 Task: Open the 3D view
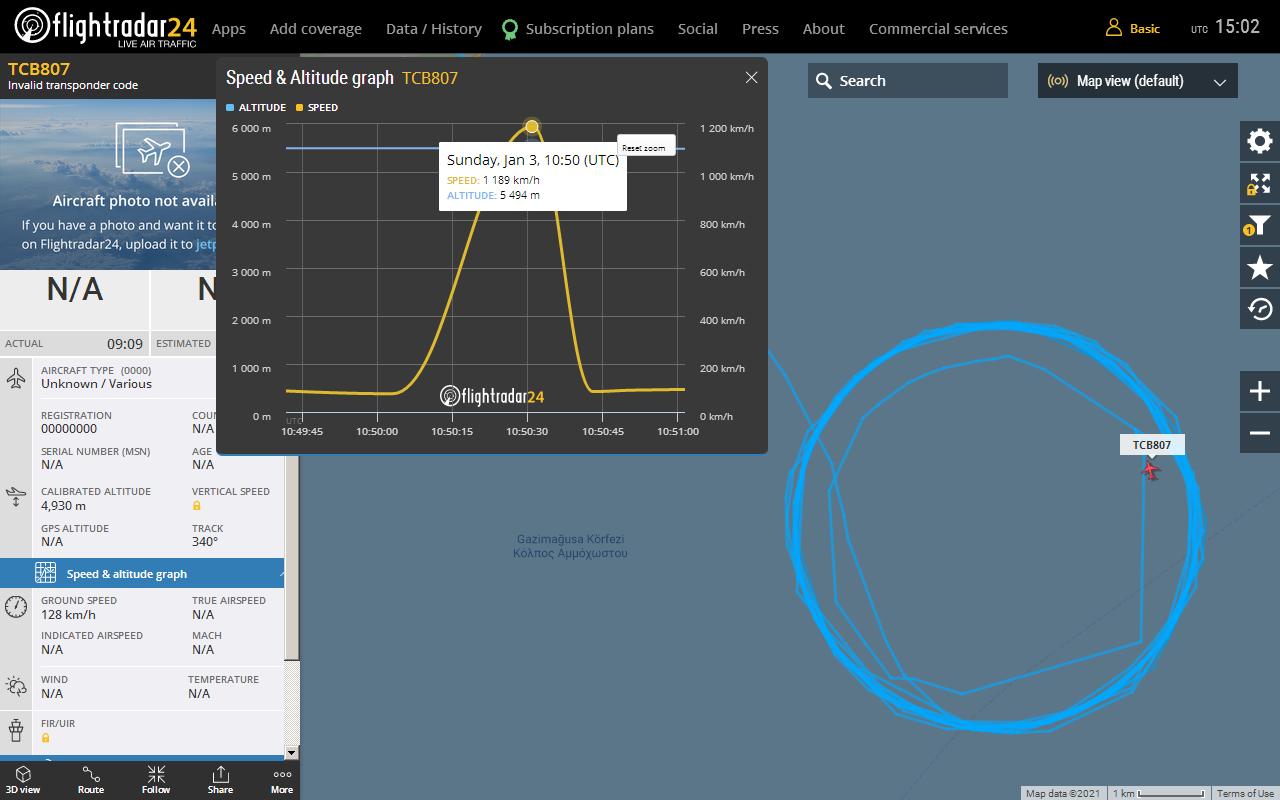tap(22, 780)
